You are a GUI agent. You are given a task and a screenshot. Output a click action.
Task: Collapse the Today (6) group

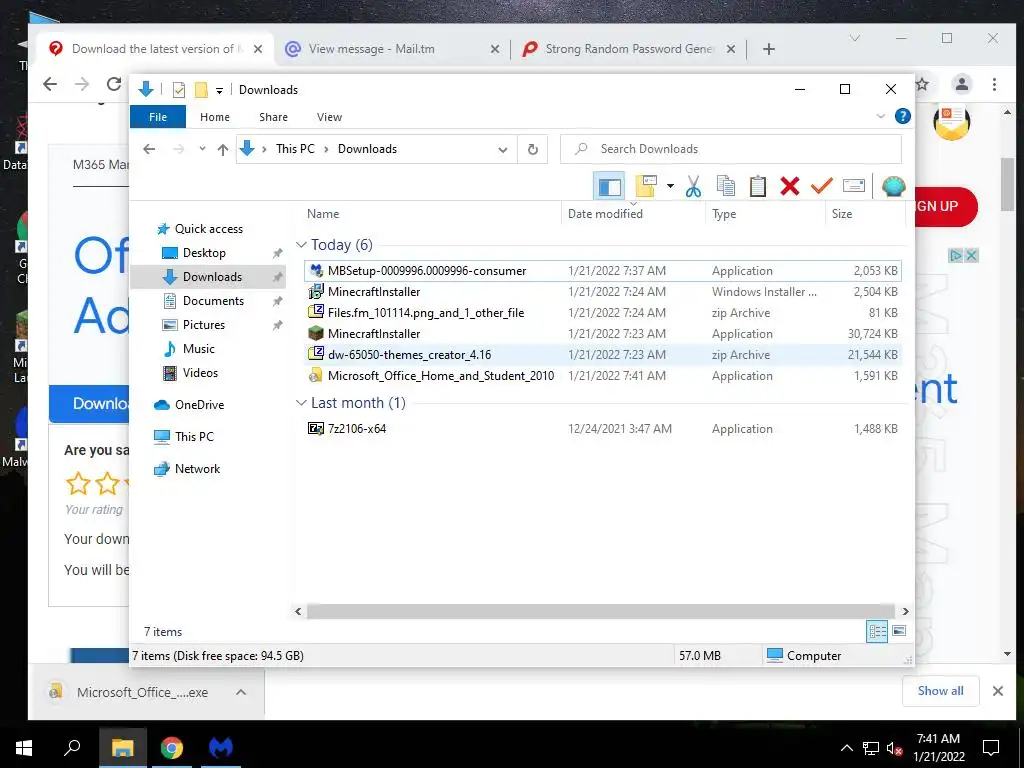[x=301, y=245]
